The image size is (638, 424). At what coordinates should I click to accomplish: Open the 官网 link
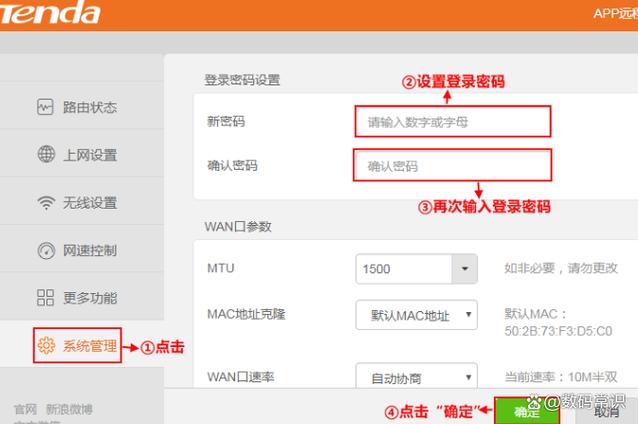(x=25, y=409)
